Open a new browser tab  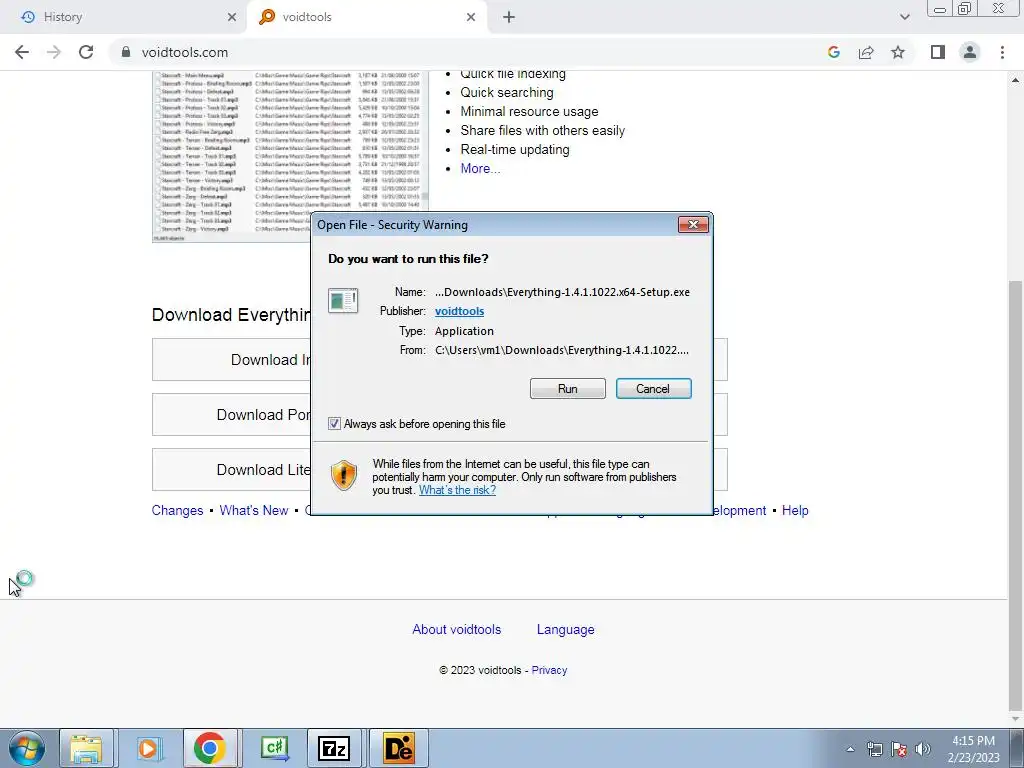pyautogui.click(x=509, y=17)
